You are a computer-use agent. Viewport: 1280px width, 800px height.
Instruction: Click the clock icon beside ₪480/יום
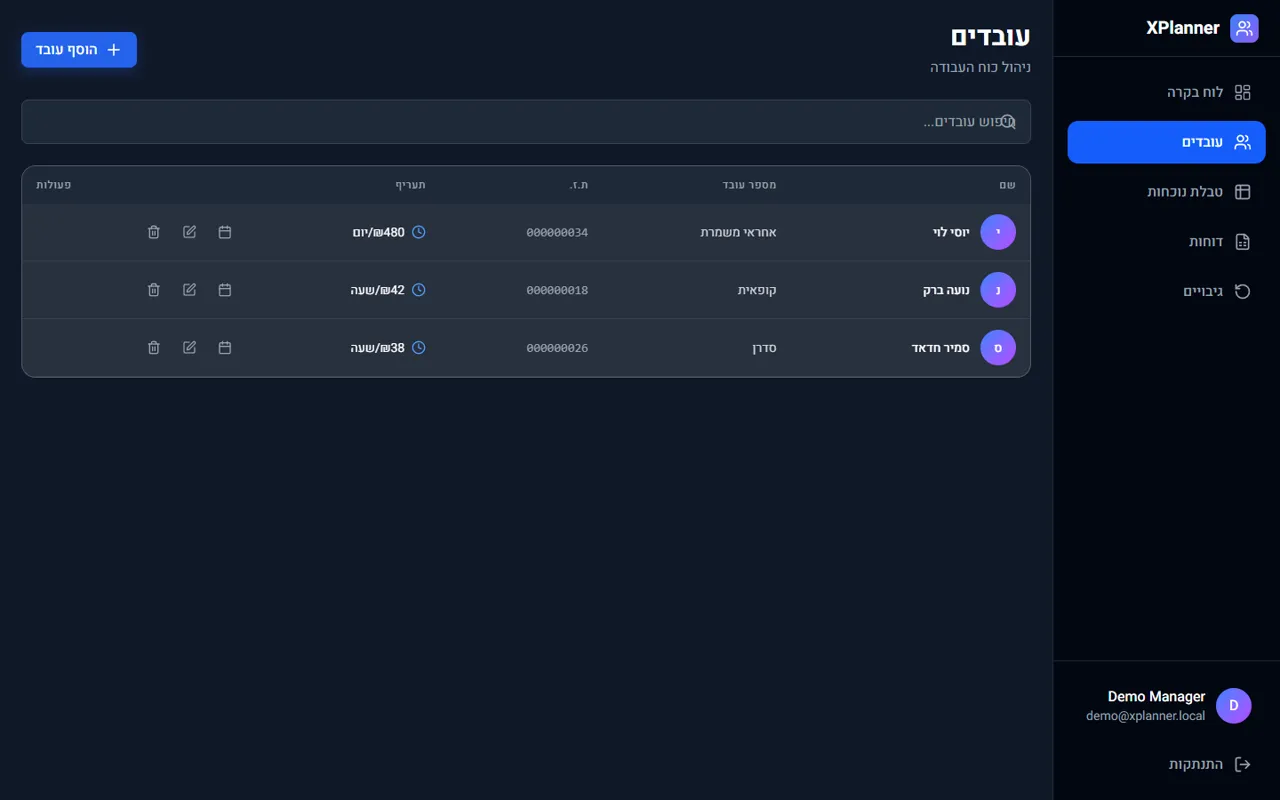419,232
